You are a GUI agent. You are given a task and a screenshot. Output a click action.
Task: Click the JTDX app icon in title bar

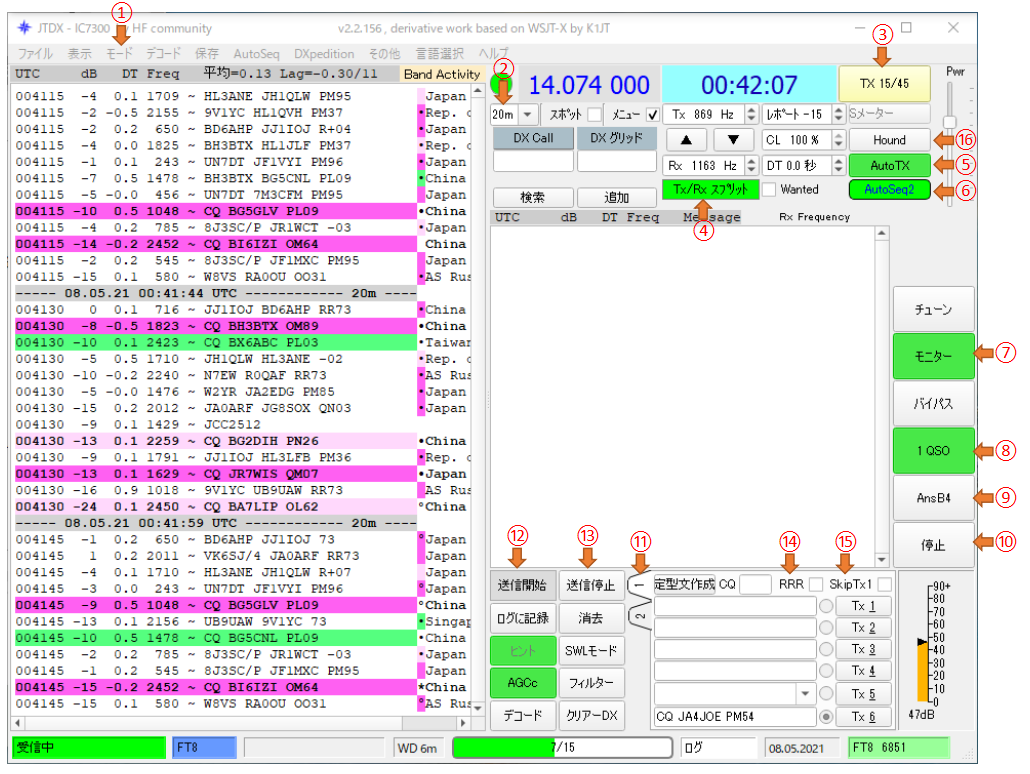pos(24,28)
